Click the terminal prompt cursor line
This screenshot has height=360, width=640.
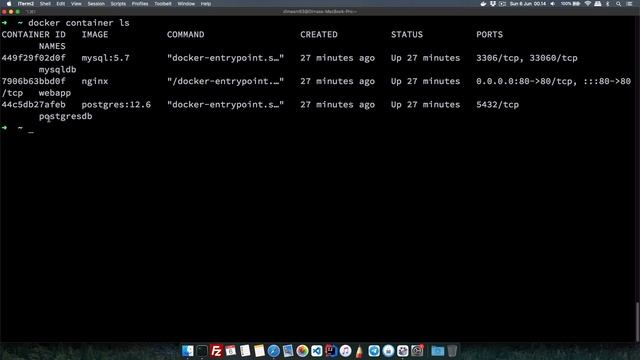click(x=31, y=129)
